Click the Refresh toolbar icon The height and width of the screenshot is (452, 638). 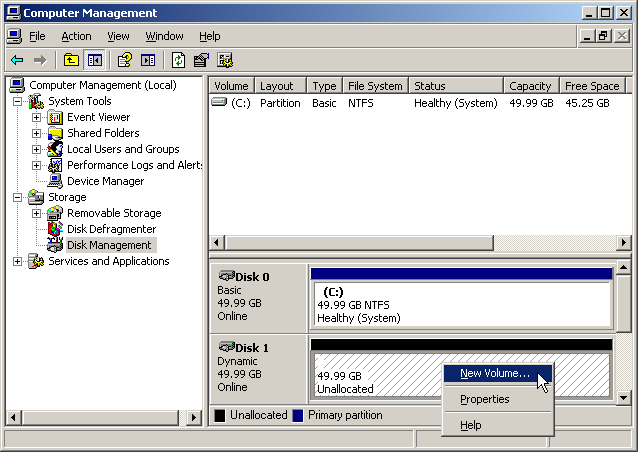178,60
